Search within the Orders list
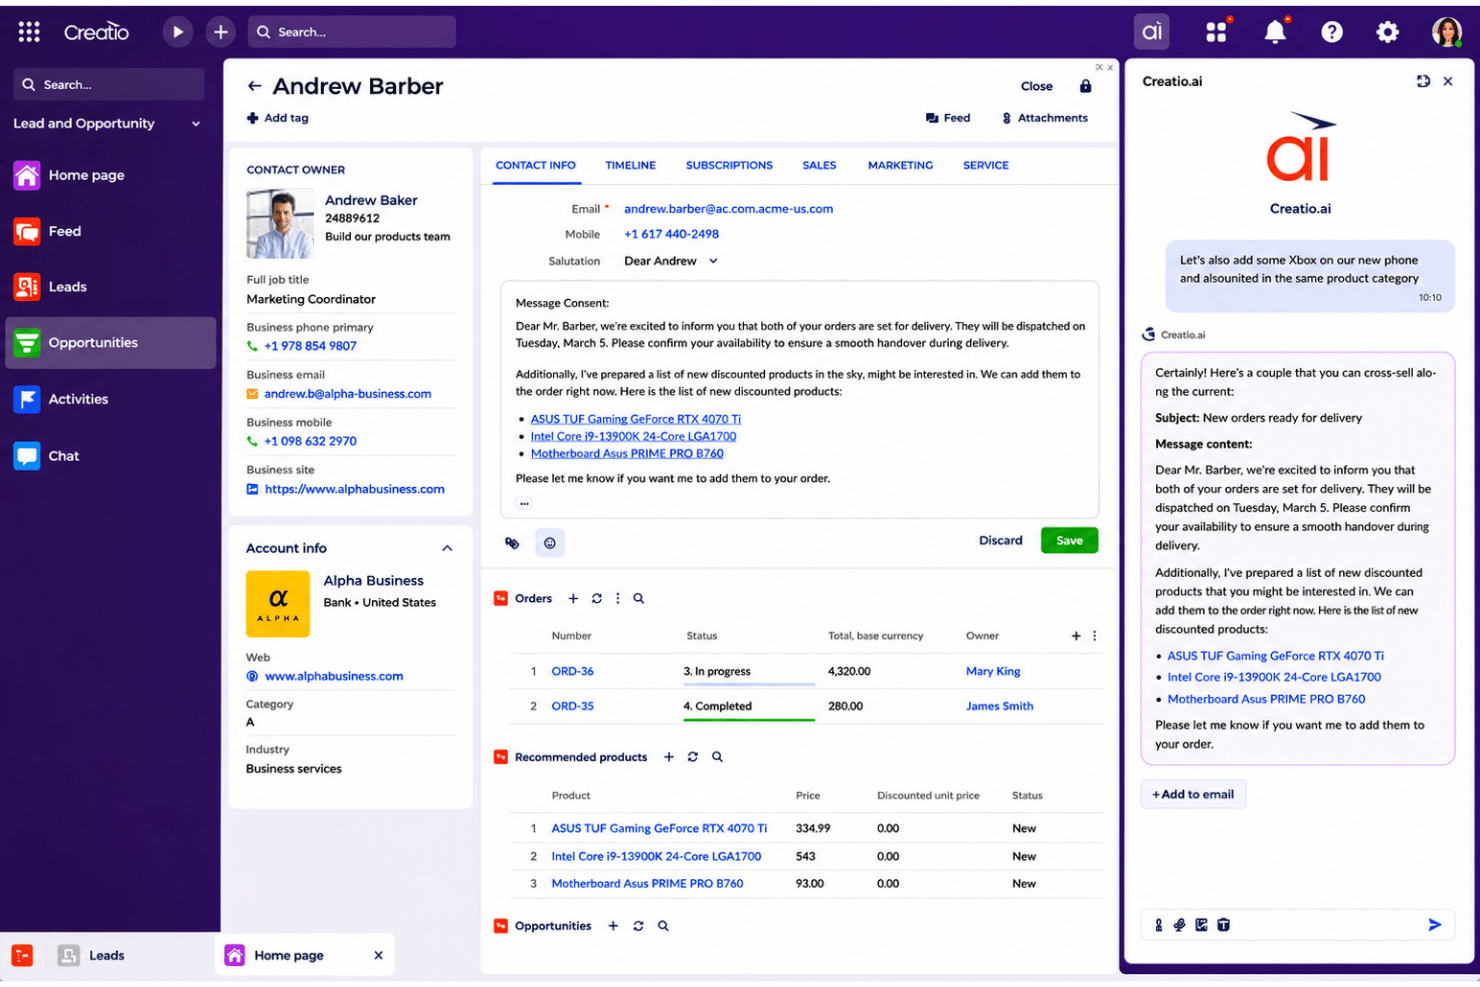 [x=638, y=599]
